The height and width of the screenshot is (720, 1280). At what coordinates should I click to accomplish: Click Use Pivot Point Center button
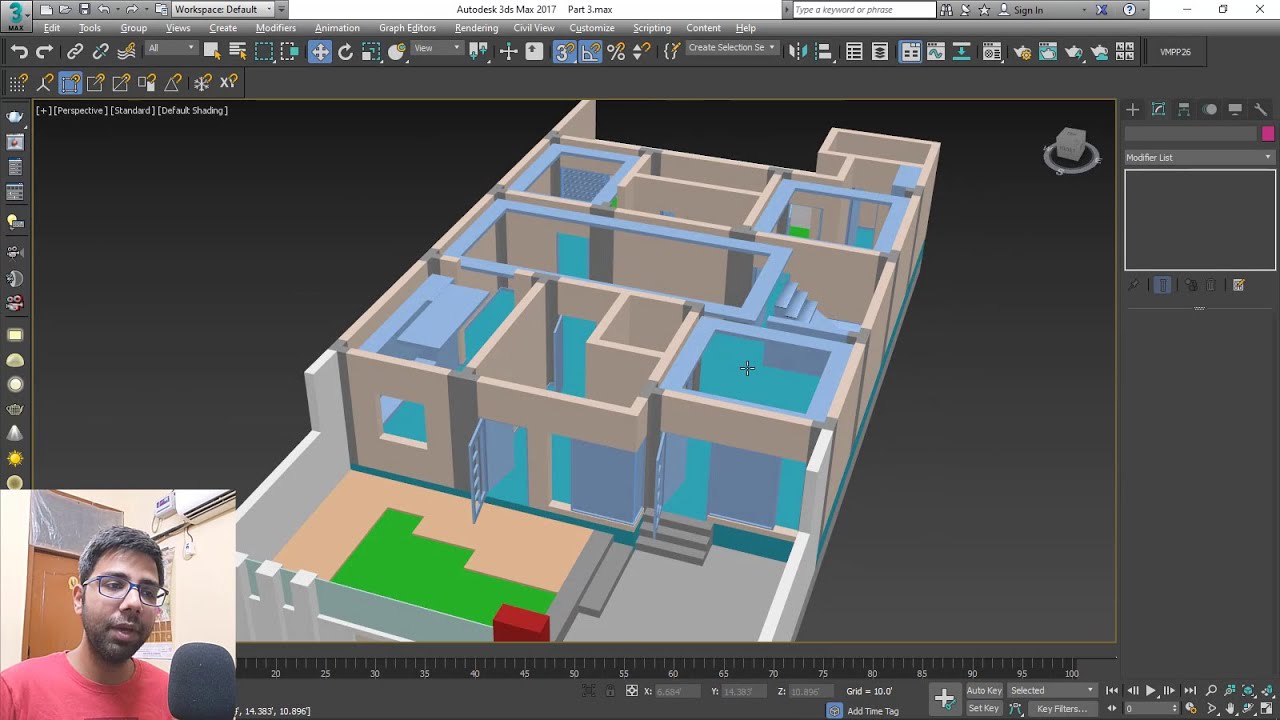pos(478,52)
